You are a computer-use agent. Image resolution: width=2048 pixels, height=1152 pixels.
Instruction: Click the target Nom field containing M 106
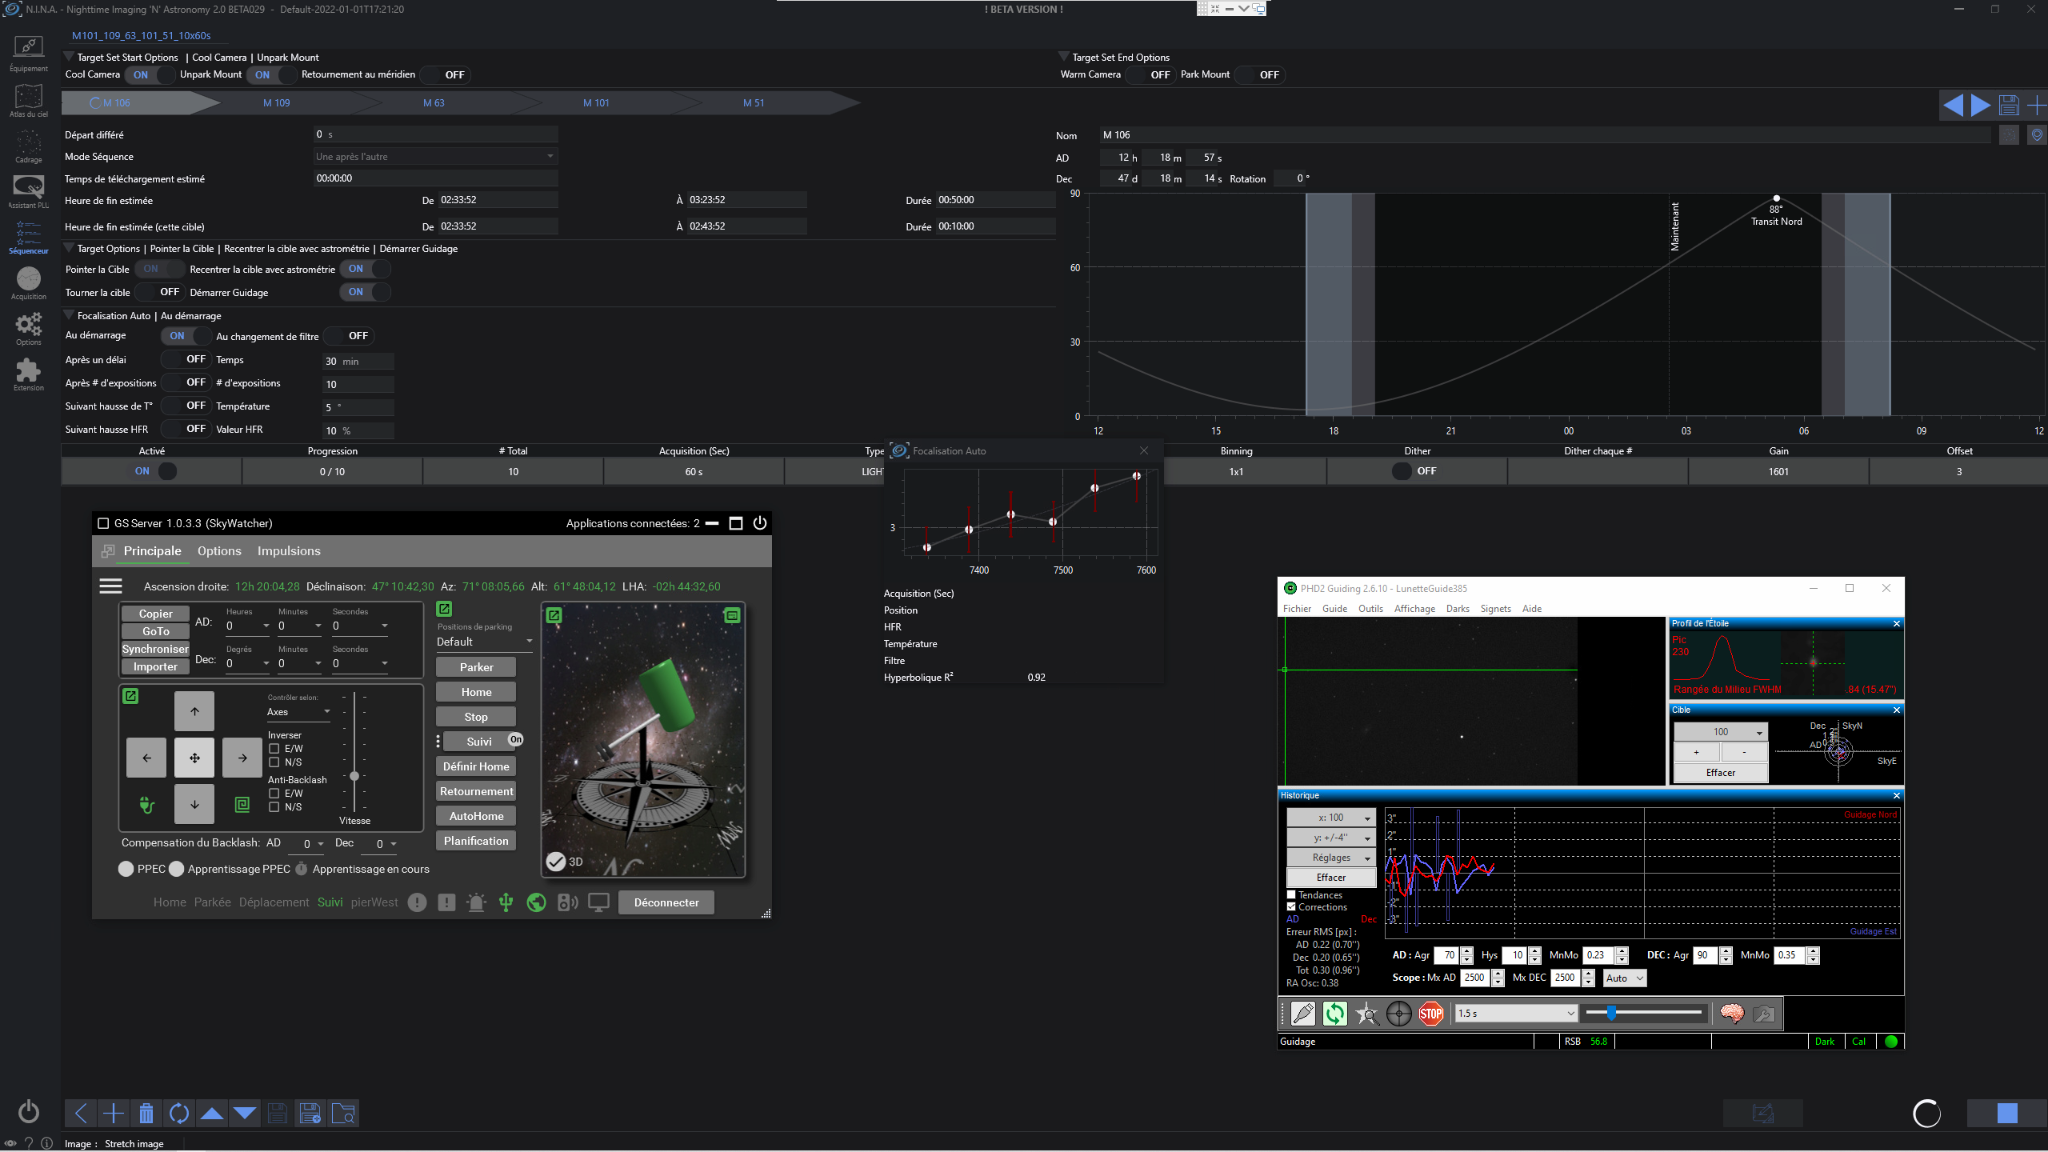click(x=1544, y=135)
